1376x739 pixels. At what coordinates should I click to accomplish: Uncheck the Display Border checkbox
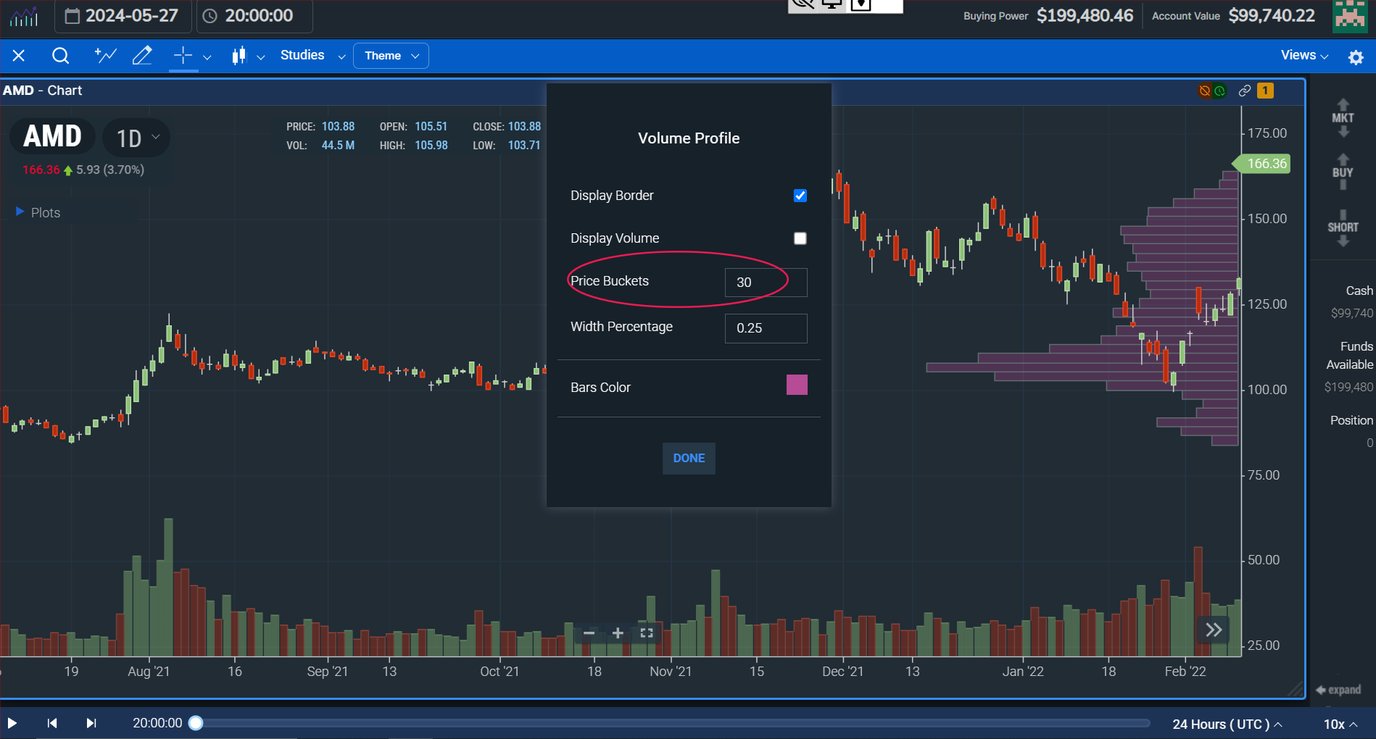coord(800,195)
